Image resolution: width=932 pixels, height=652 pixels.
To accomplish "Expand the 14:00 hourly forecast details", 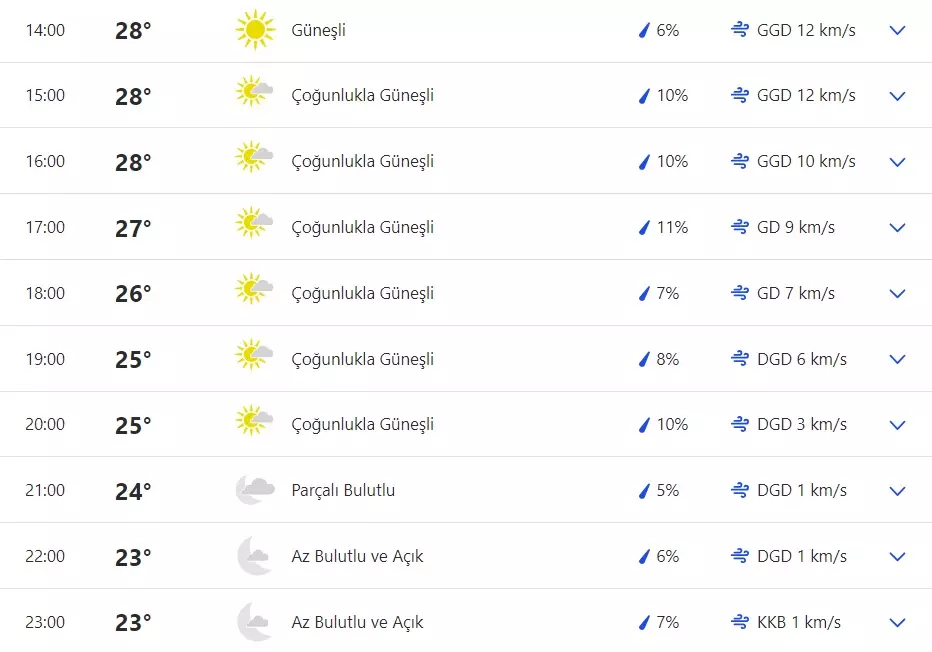I will pos(897,30).
